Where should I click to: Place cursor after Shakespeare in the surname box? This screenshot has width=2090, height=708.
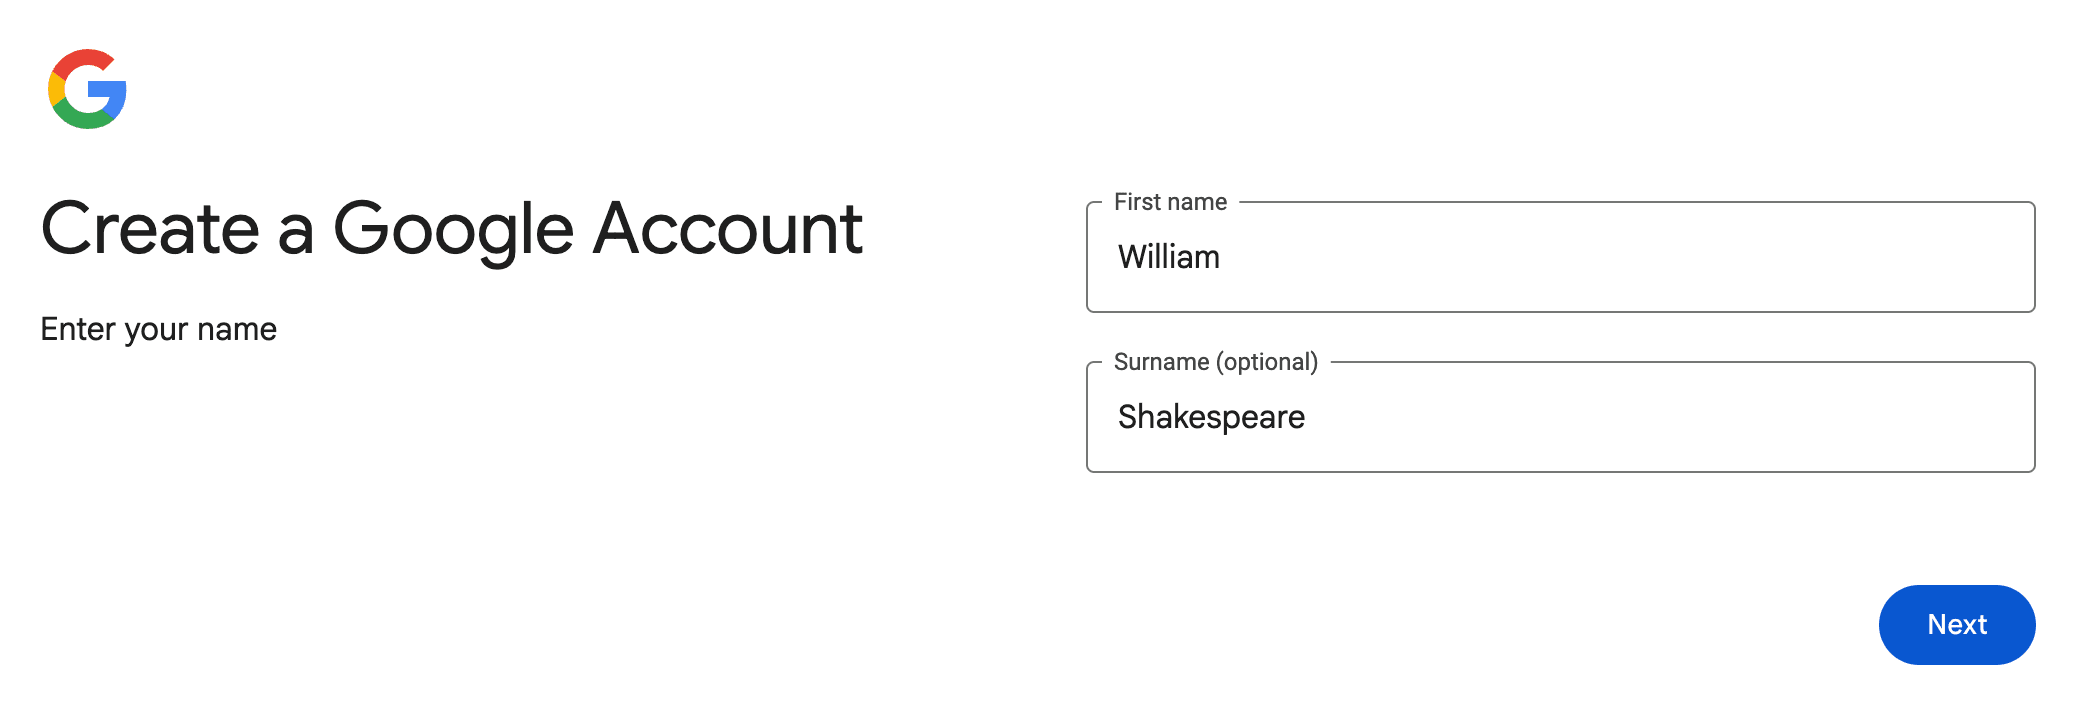(x=1310, y=417)
